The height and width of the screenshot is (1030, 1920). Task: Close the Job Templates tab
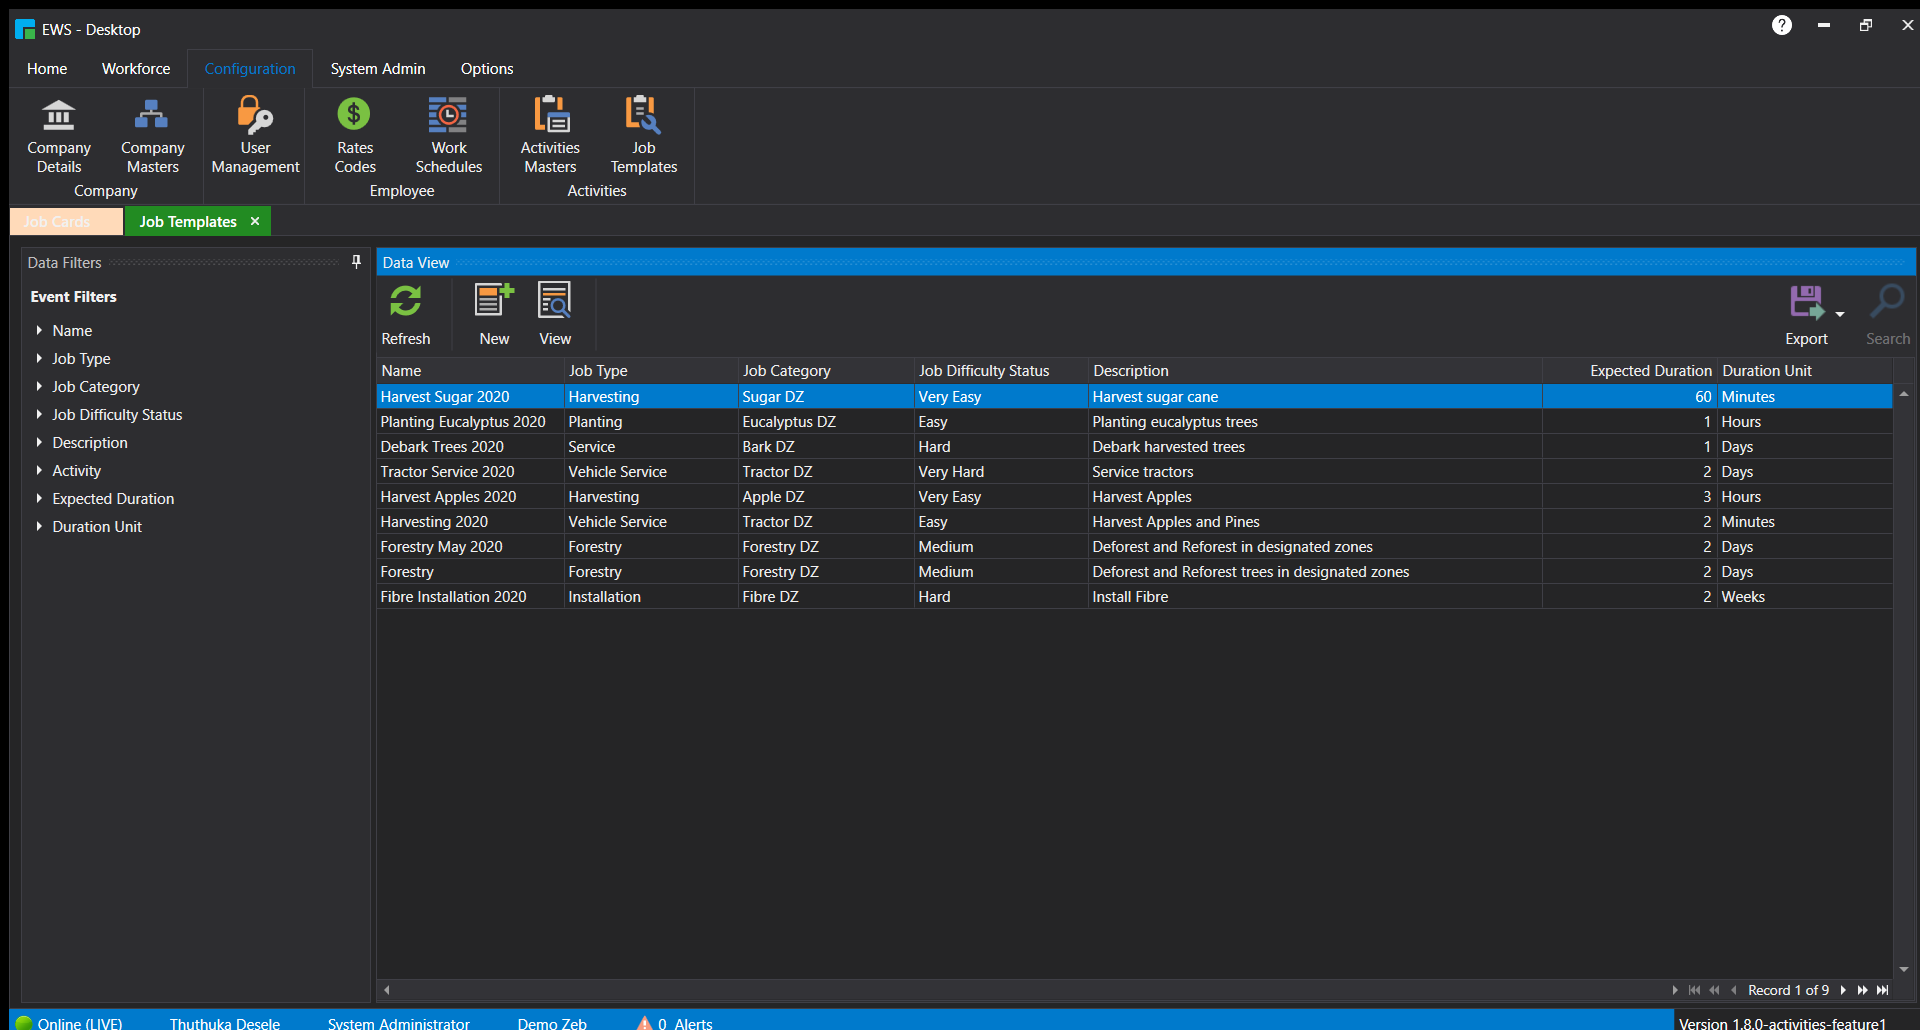click(255, 221)
